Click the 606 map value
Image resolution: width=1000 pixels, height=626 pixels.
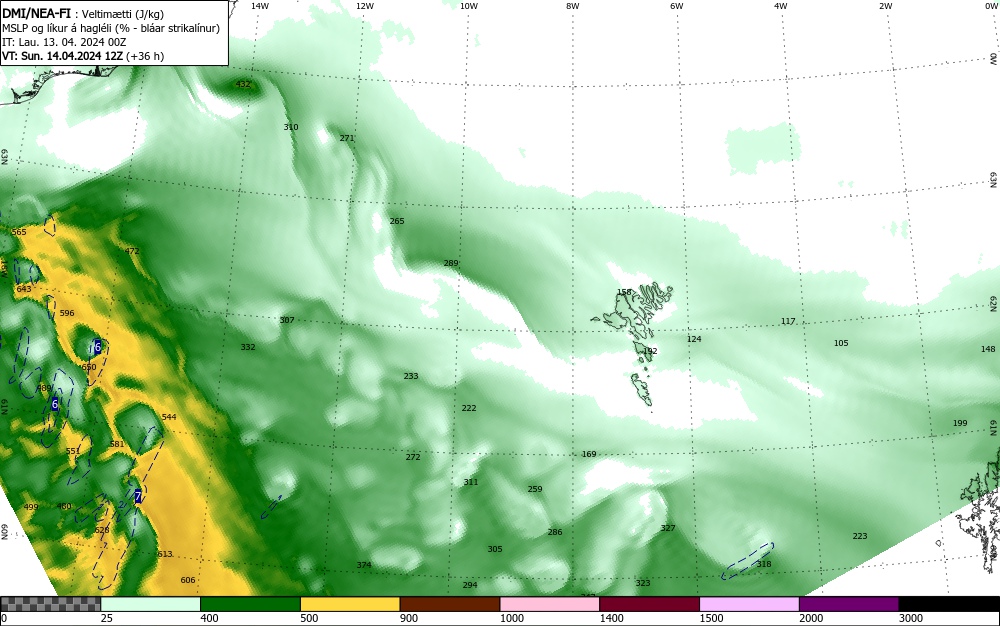pyautogui.click(x=188, y=580)
